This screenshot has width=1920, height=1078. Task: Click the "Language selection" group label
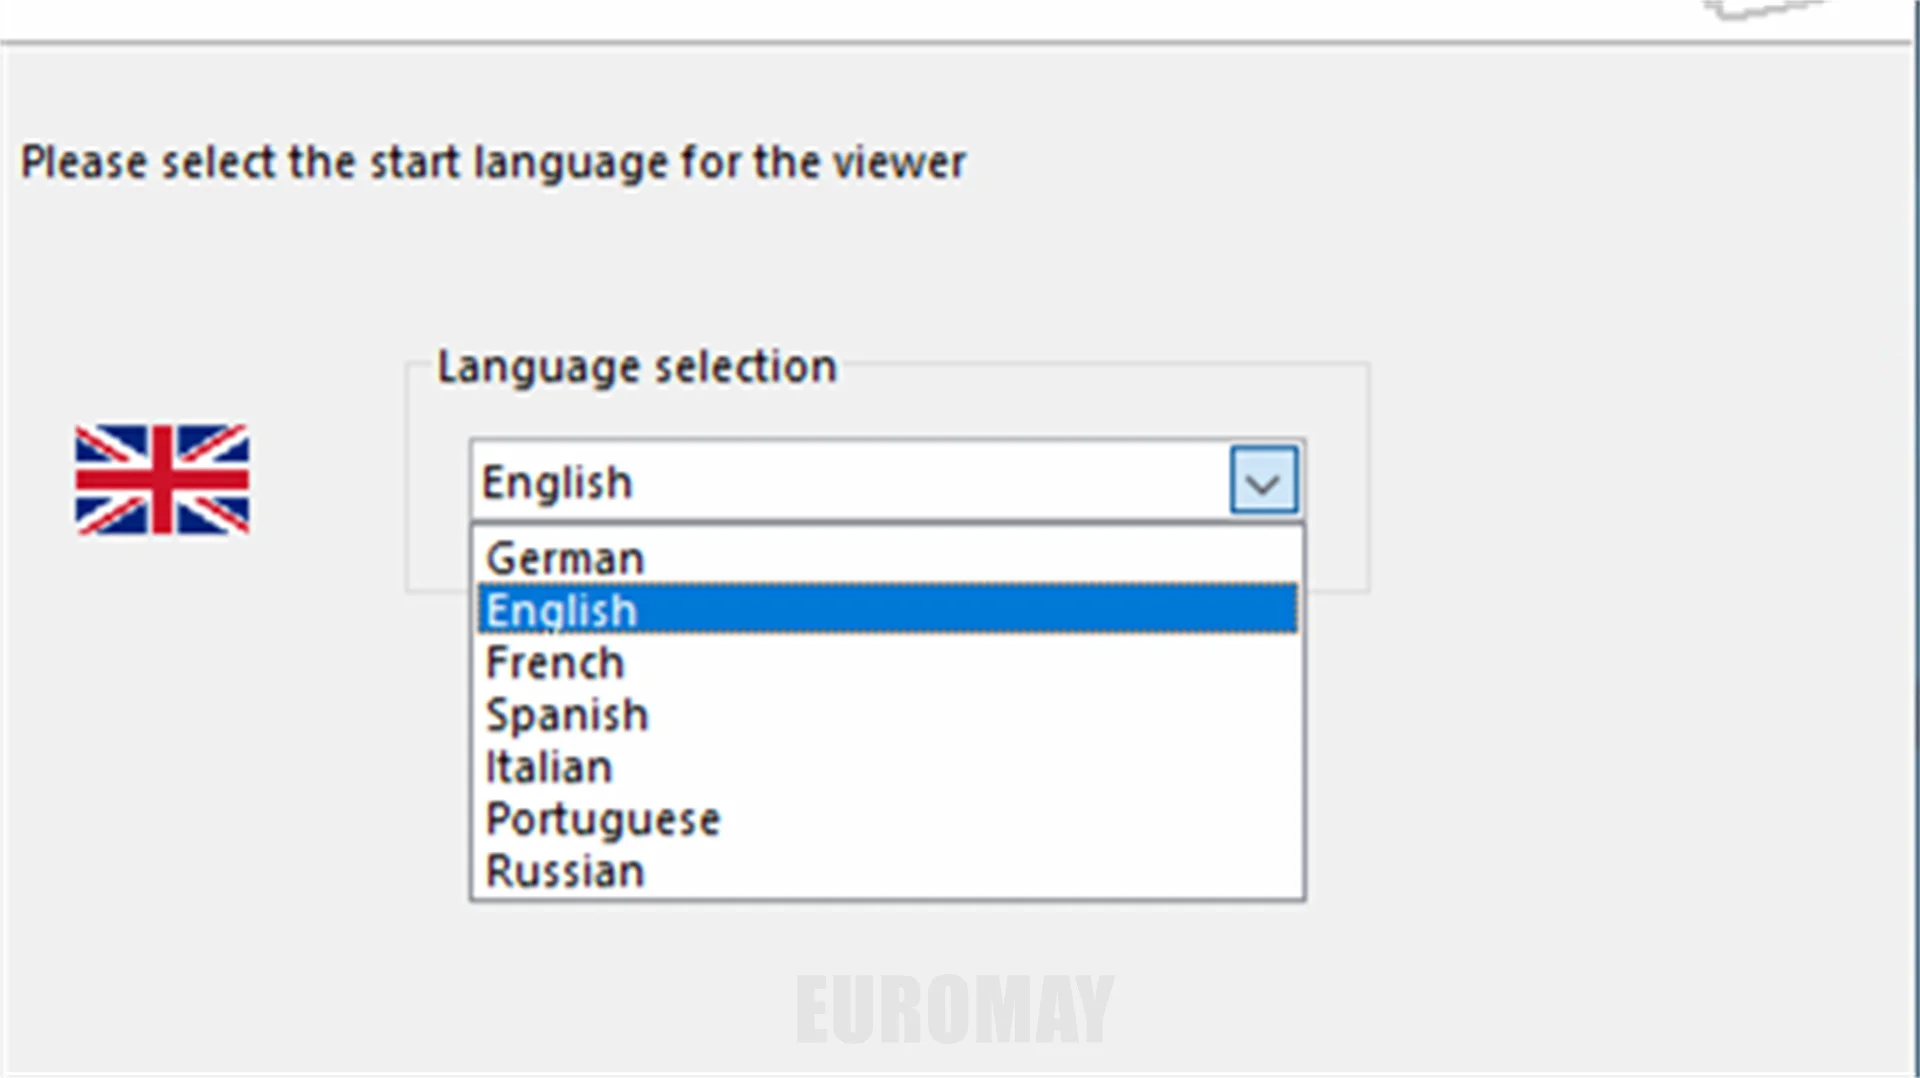(637, 367)
